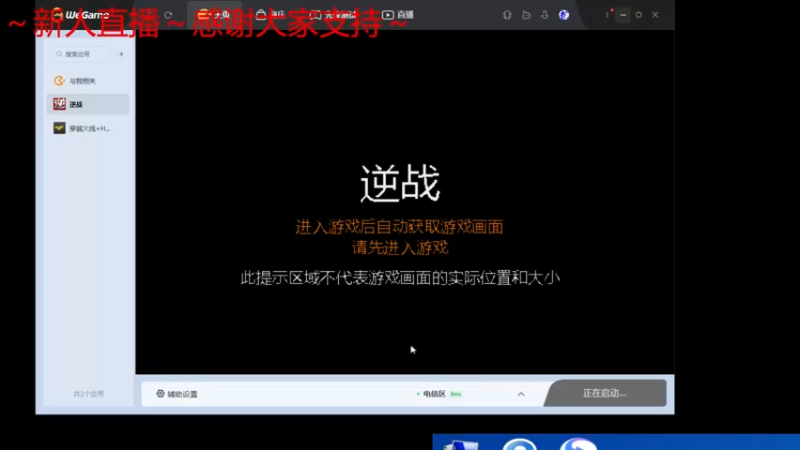Expand the server list chevron
Viewport: 800px width, 450px height.
coord(521,394)
